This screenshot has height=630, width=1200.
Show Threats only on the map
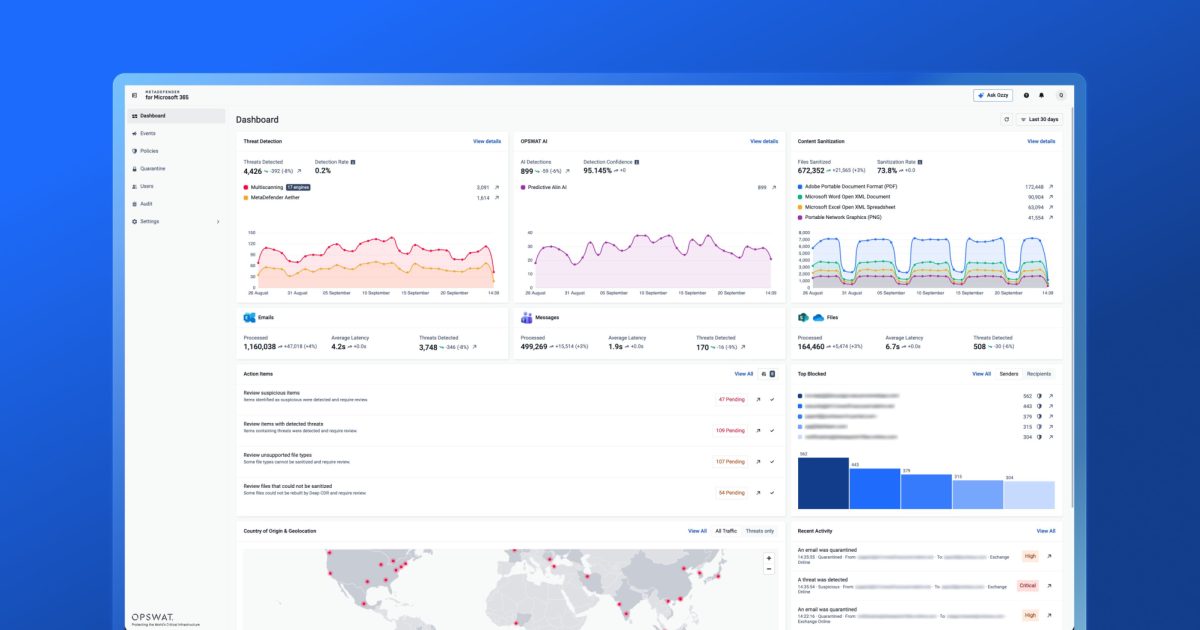761,531
